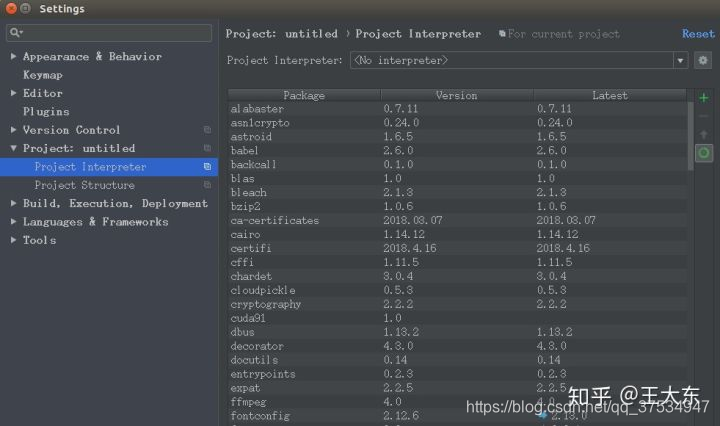Select the dbus package row
720x426 pixels.
point(457,332)
